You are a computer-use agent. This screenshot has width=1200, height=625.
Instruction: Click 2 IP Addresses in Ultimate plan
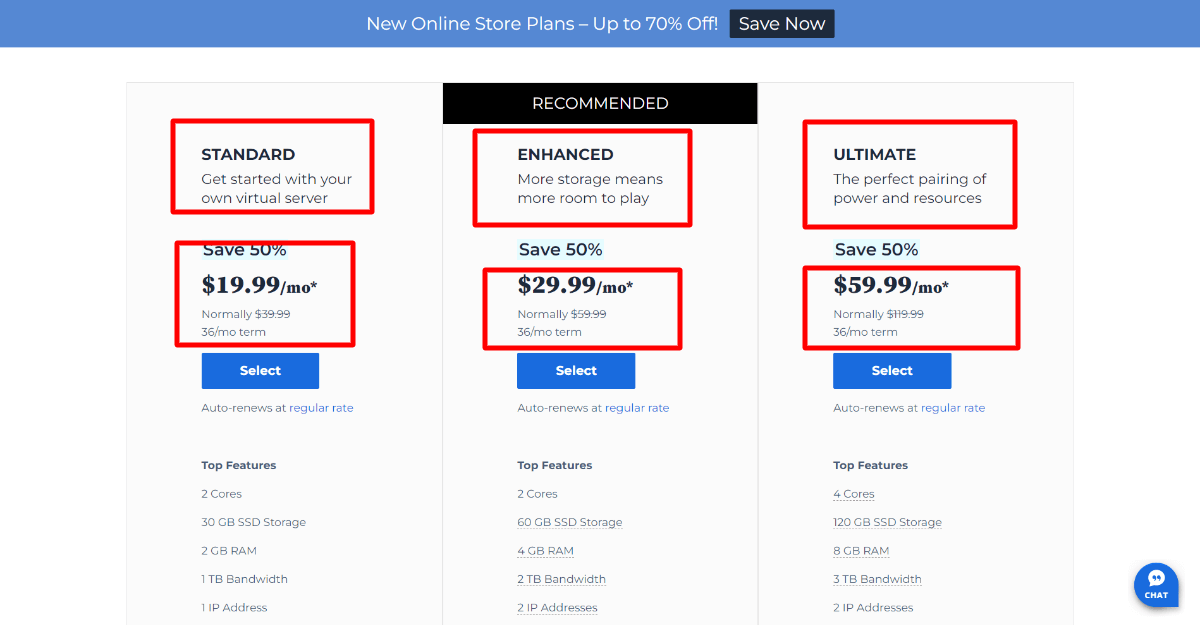(x=873, y=608)
